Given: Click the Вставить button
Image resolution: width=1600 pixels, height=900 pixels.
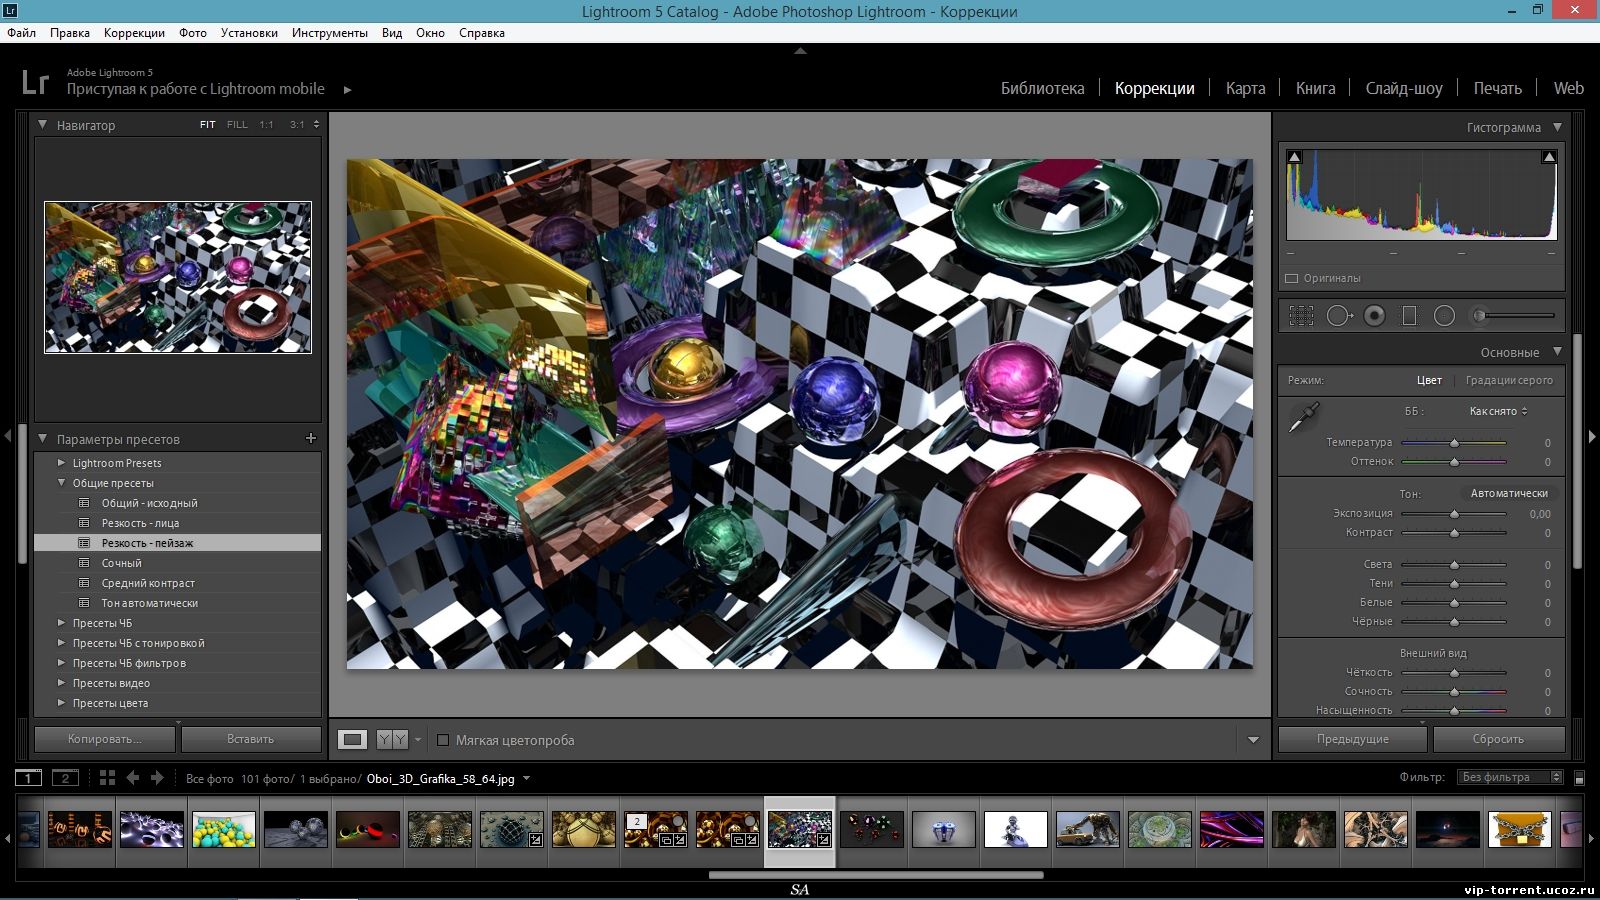Looking at the screenshot, I should tap(250, 739).
